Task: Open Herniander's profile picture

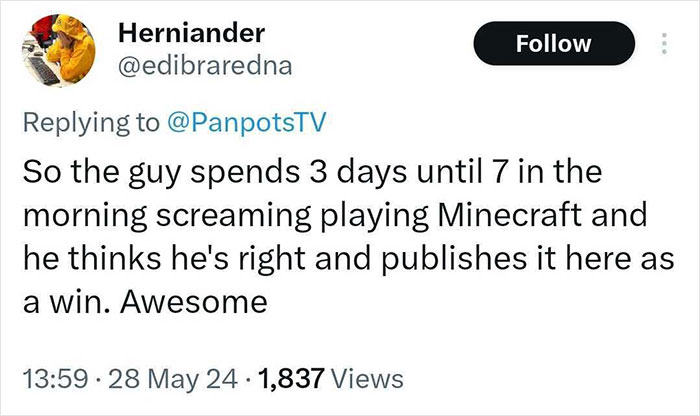Action: click(x=59, y=50)
